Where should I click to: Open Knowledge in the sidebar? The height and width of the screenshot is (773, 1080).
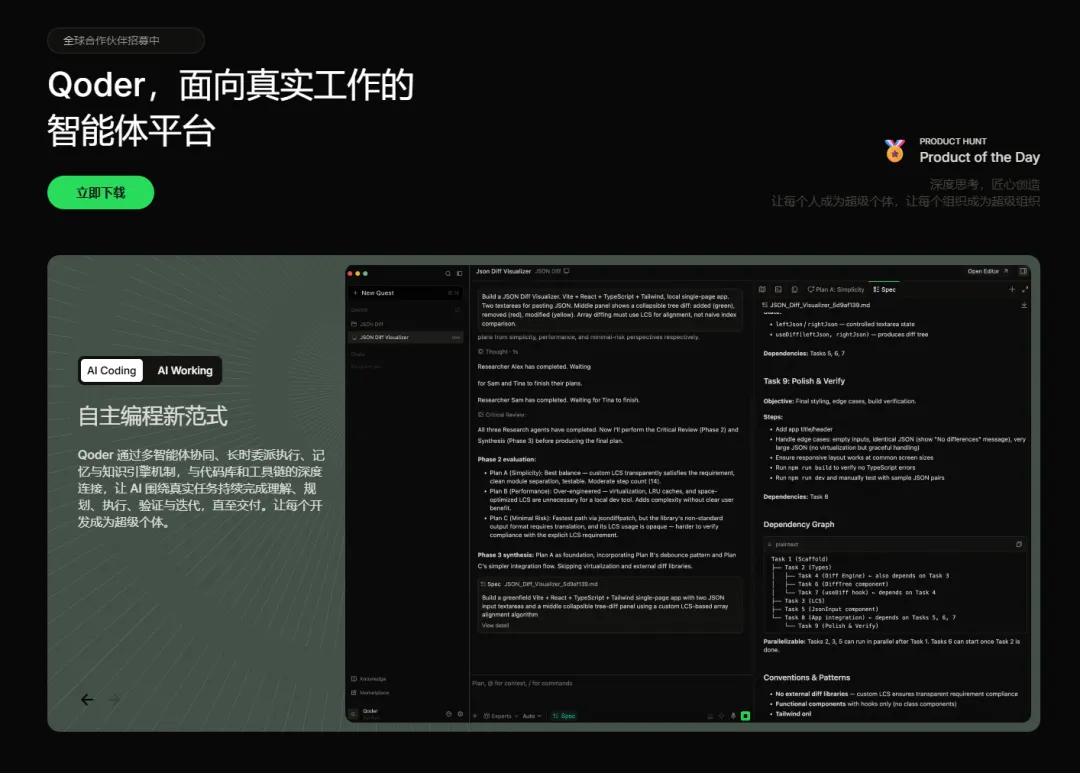369,679
